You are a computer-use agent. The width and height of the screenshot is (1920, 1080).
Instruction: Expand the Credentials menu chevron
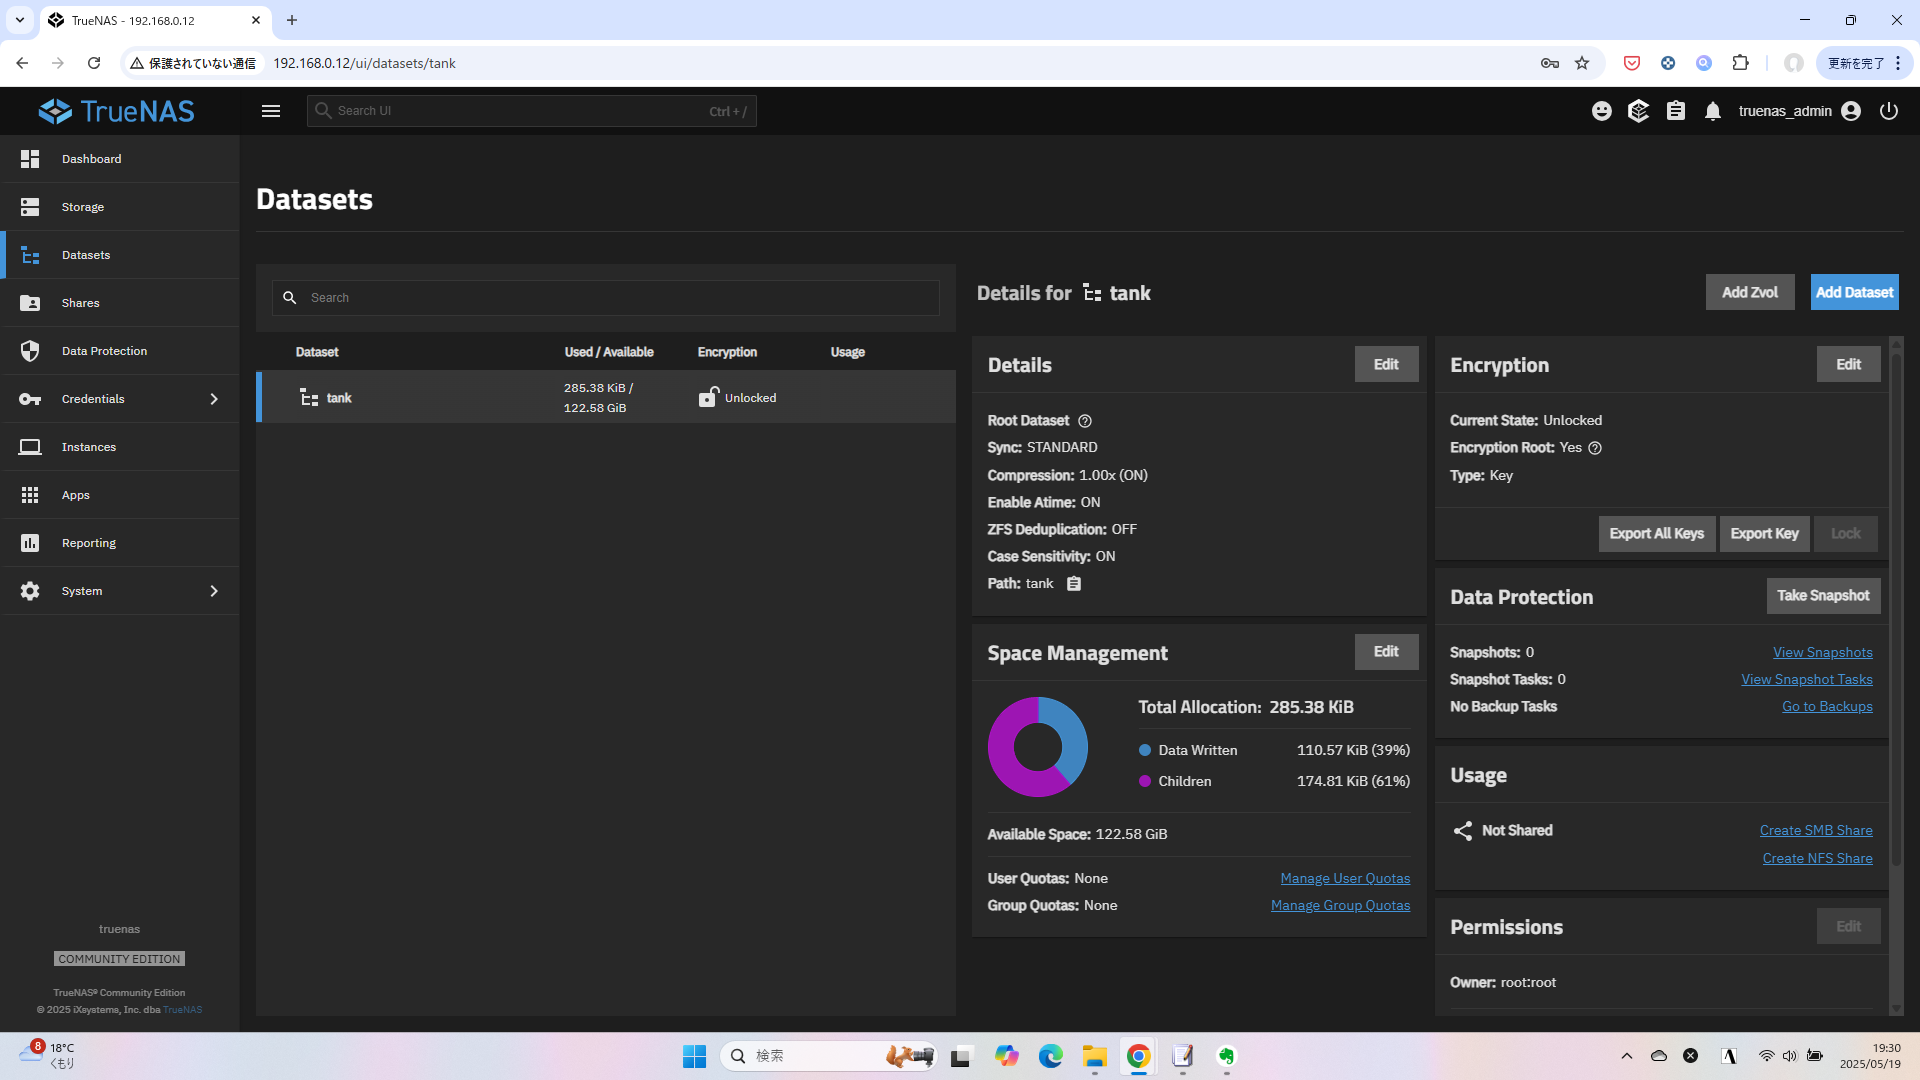pyautogui.click(x=213, y=399)
